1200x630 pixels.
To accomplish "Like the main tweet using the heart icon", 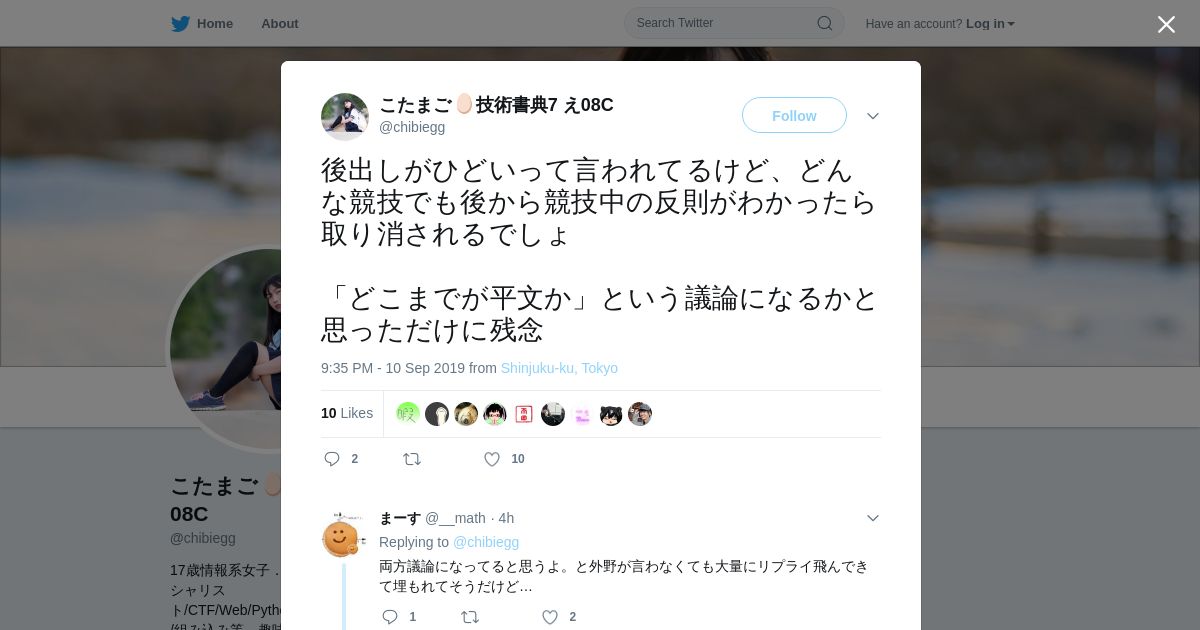I will coord(491,459).
